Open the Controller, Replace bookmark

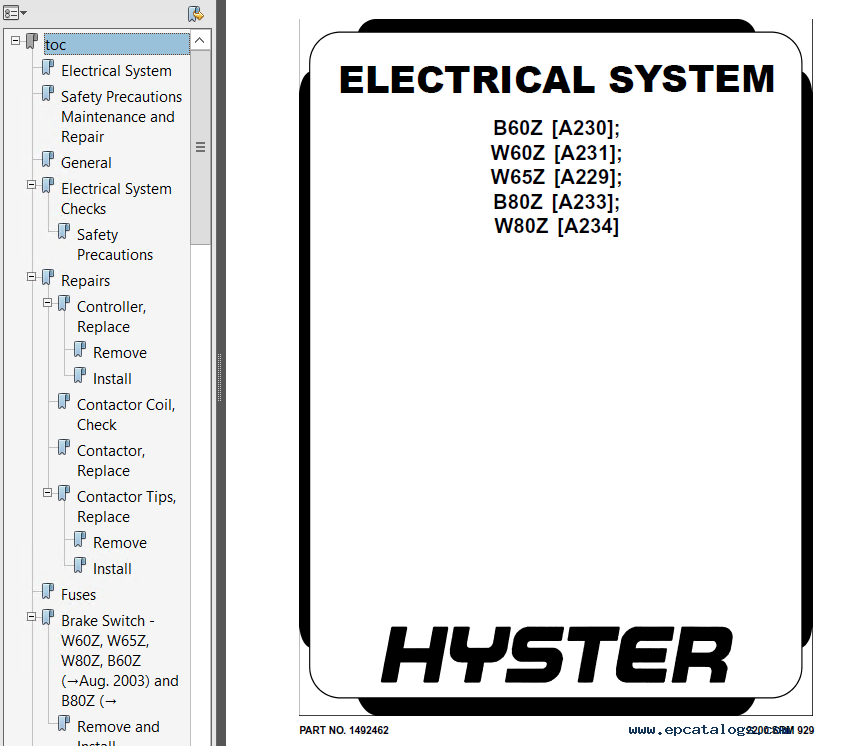[x=112, y=316]
